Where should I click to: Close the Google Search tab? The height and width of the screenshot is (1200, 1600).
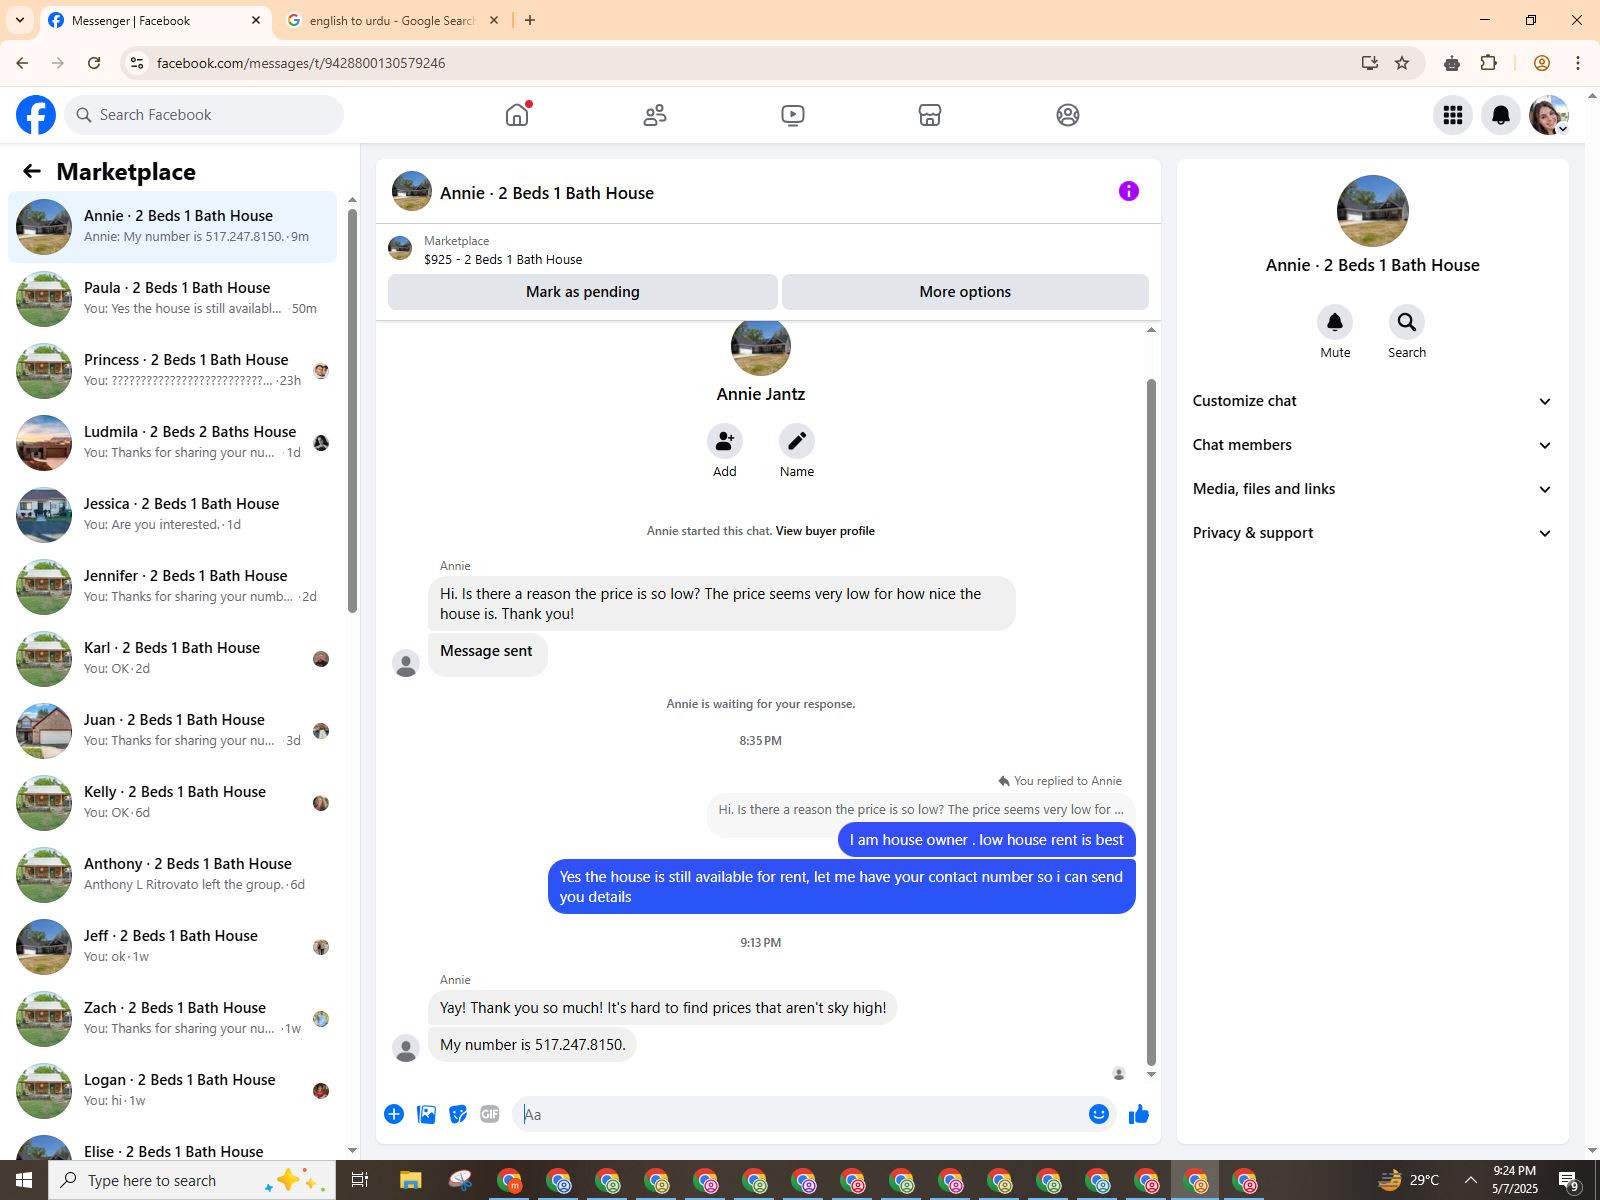point(494,20)
